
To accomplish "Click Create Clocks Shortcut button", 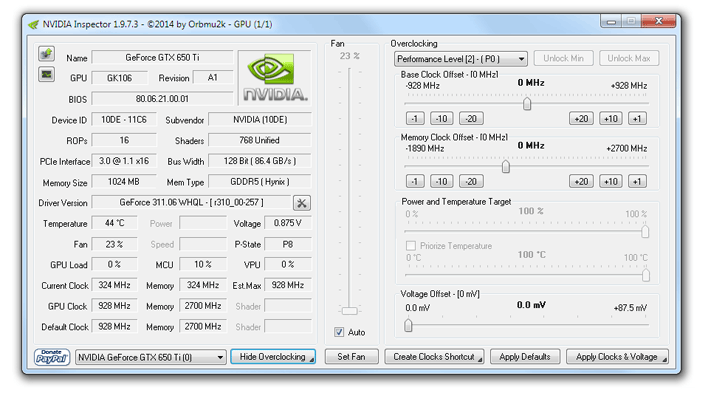I will click(x=434, y=356).
